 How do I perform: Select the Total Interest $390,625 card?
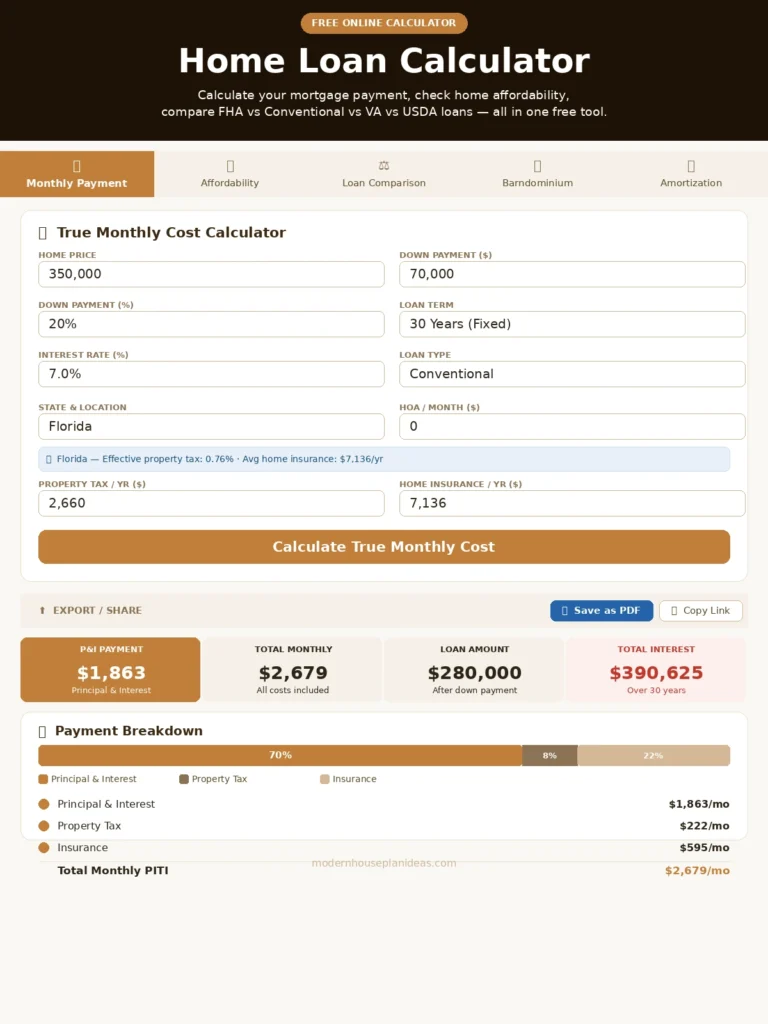656,670
